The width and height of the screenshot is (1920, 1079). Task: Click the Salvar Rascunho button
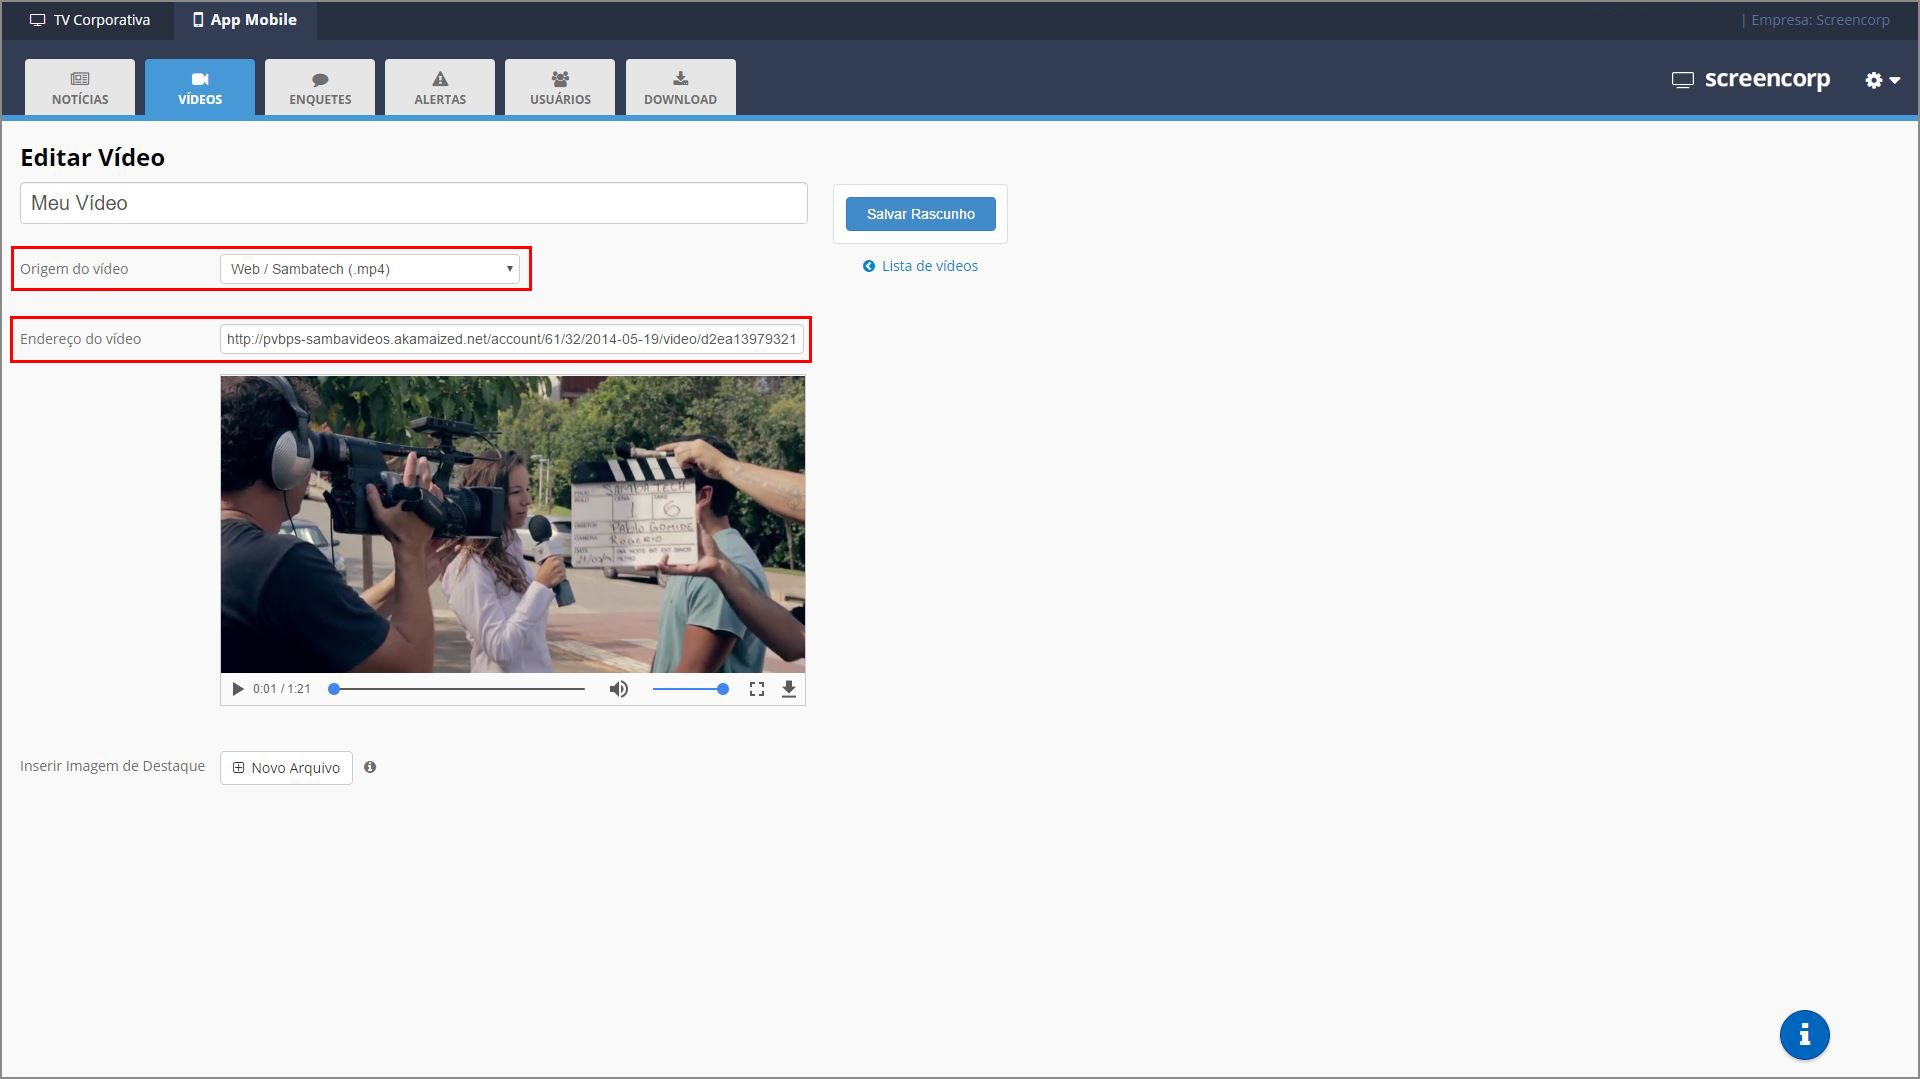coord(920,214)
